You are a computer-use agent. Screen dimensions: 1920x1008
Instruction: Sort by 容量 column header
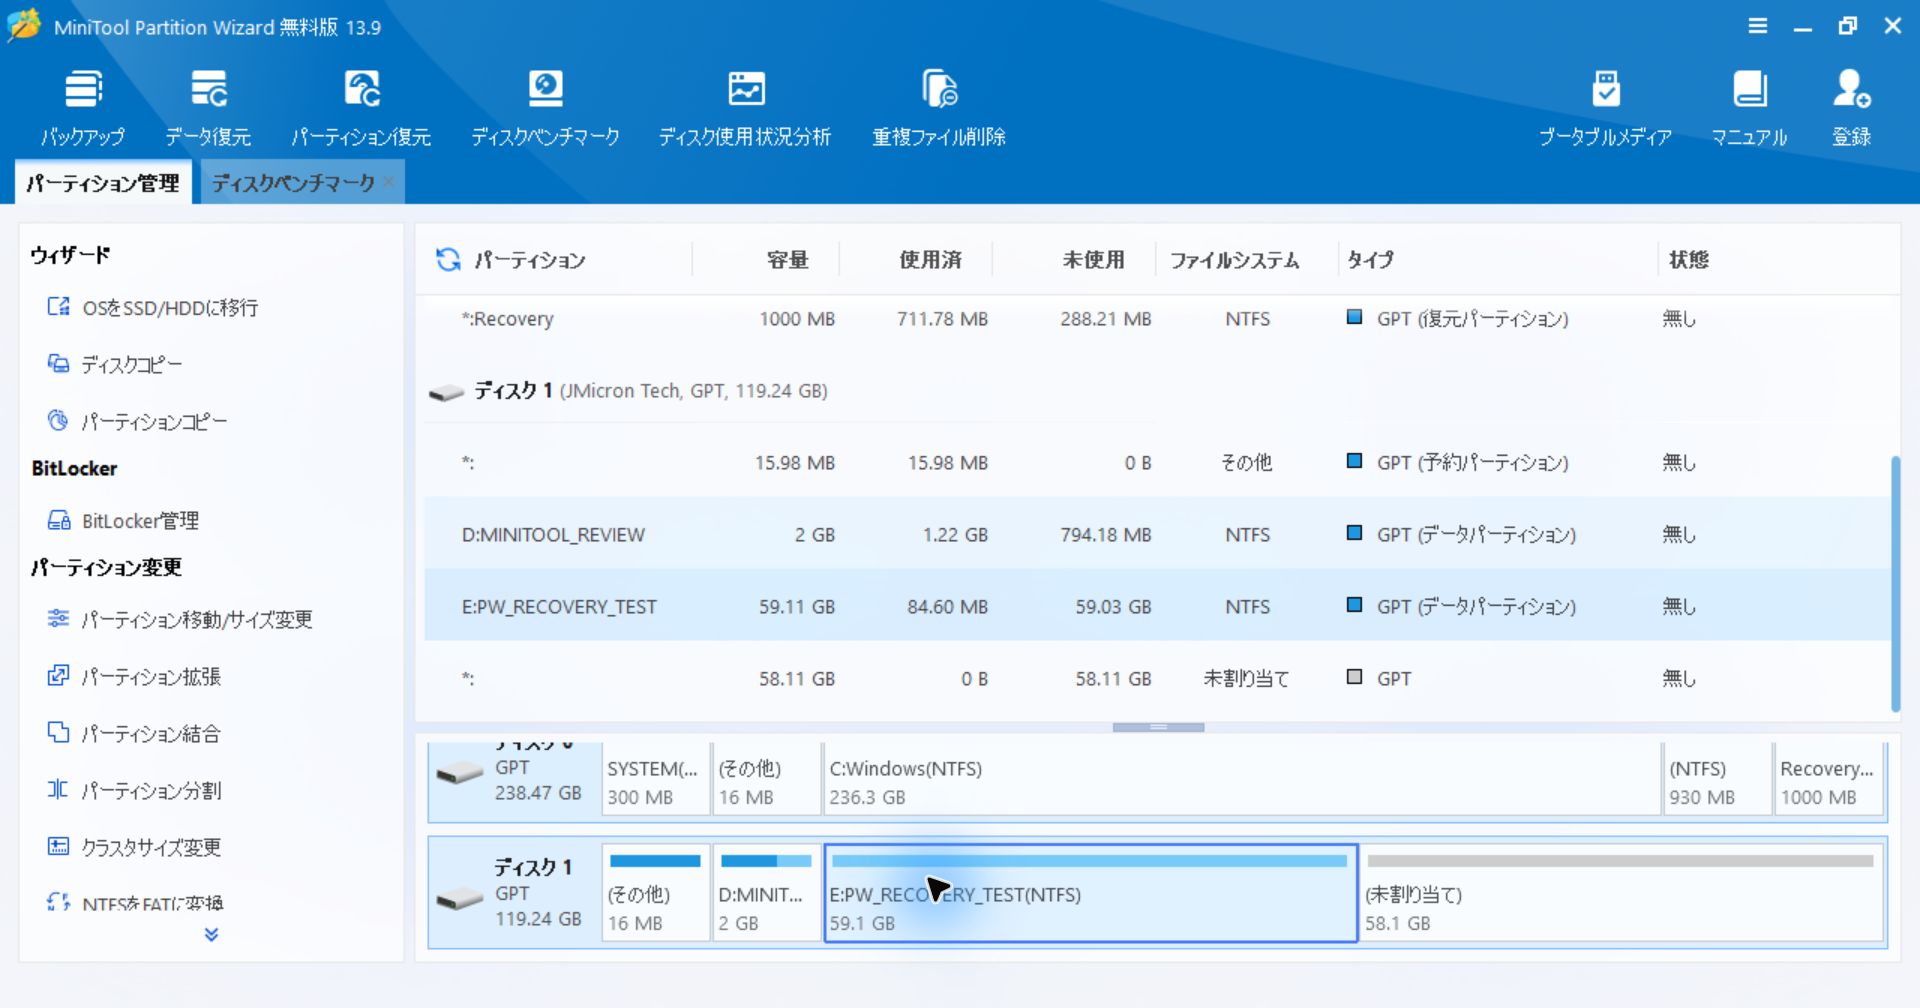tap(787, 260)
